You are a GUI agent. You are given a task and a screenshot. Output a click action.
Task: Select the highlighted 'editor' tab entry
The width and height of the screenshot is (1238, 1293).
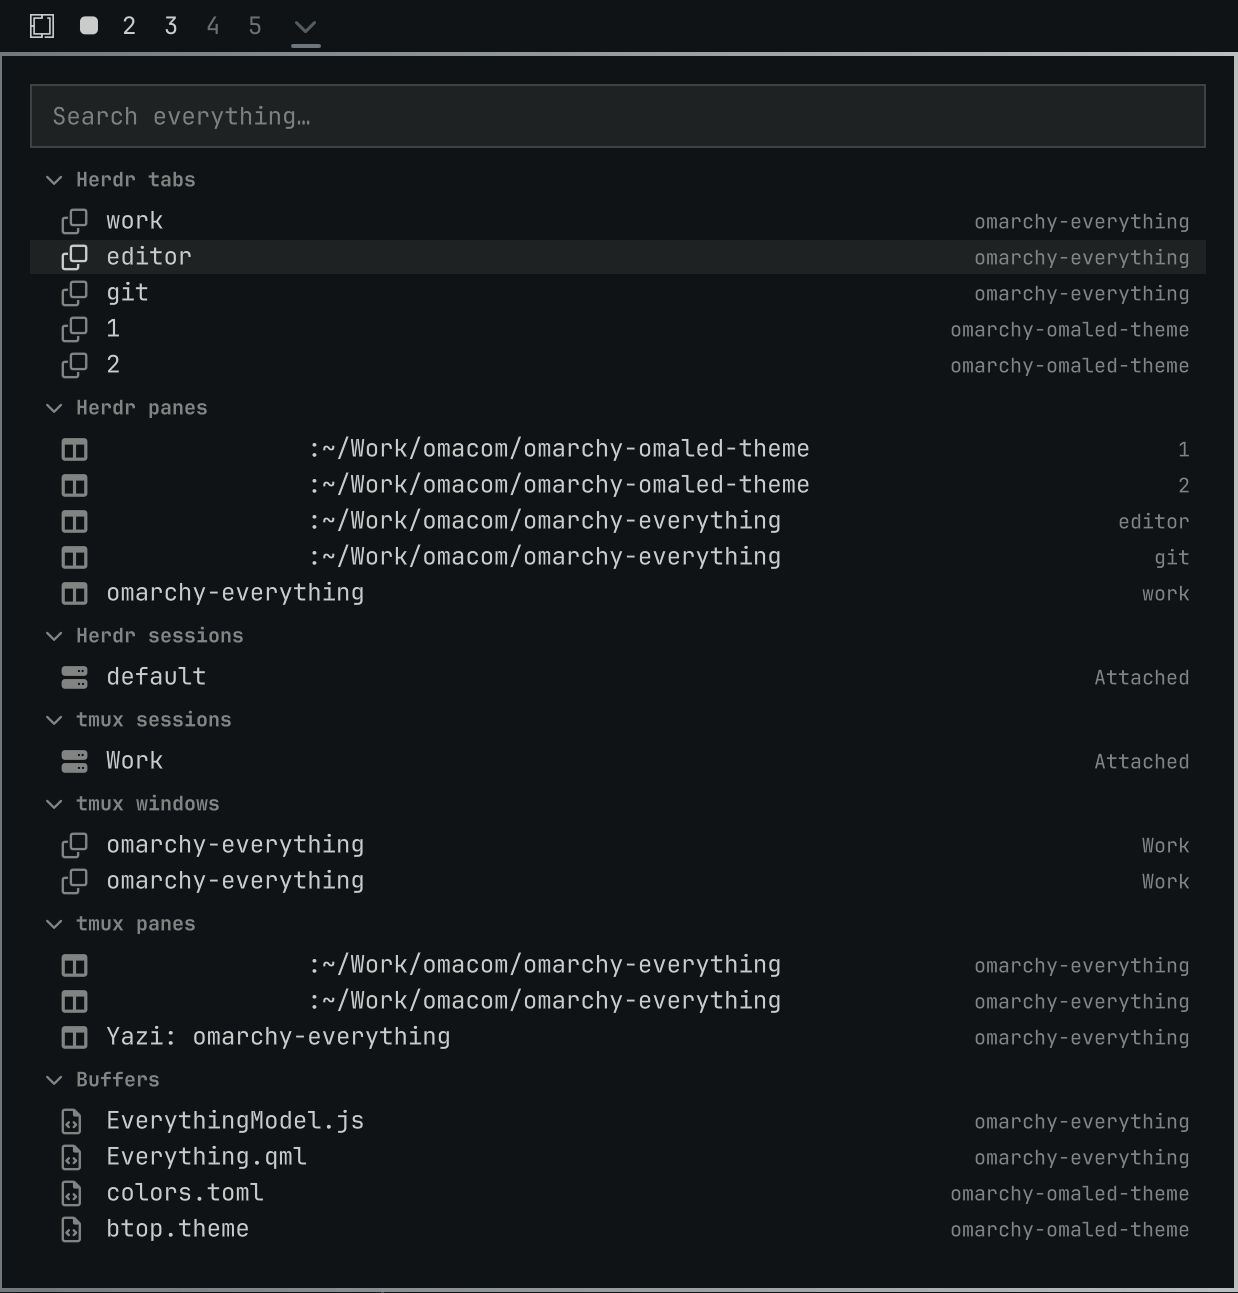[618, 257]
